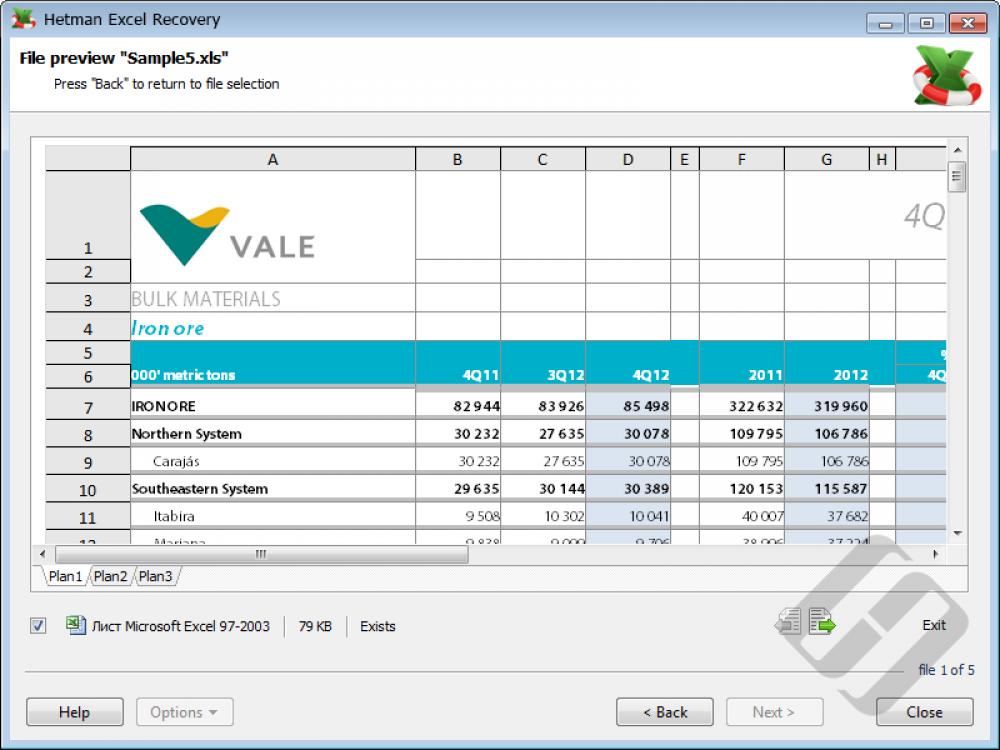This screenshot has width=1000, height=750.
Task: Click the gray document back-arrow icon
Action: click(x=787, y=620)
